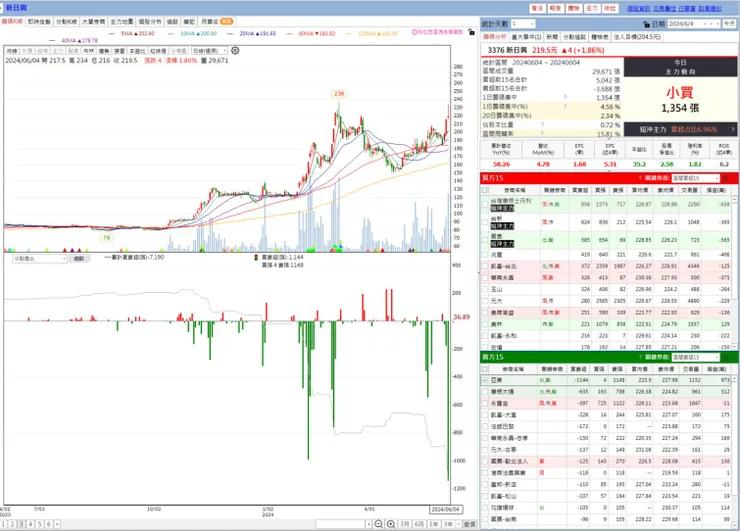
Task: Click the 今天 button
Action: [729, 24]
